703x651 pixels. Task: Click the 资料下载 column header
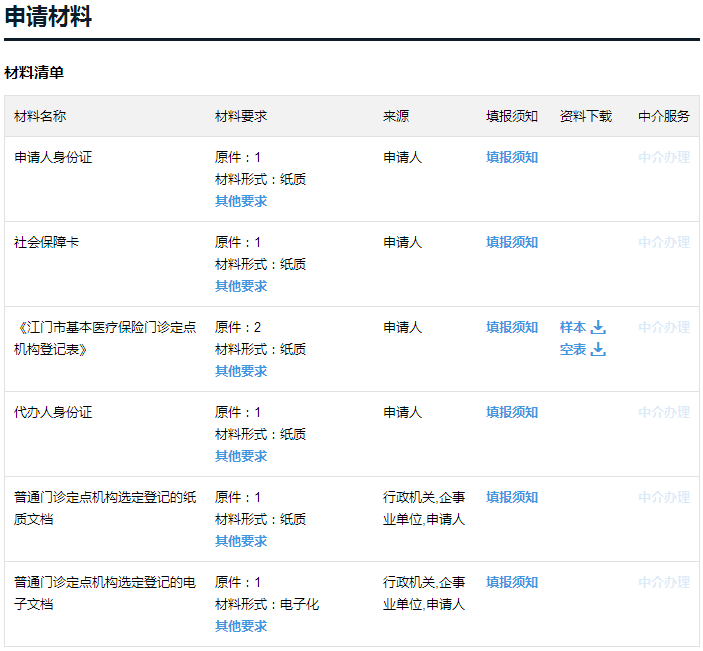pyautogui.click(x=586, y=117)
